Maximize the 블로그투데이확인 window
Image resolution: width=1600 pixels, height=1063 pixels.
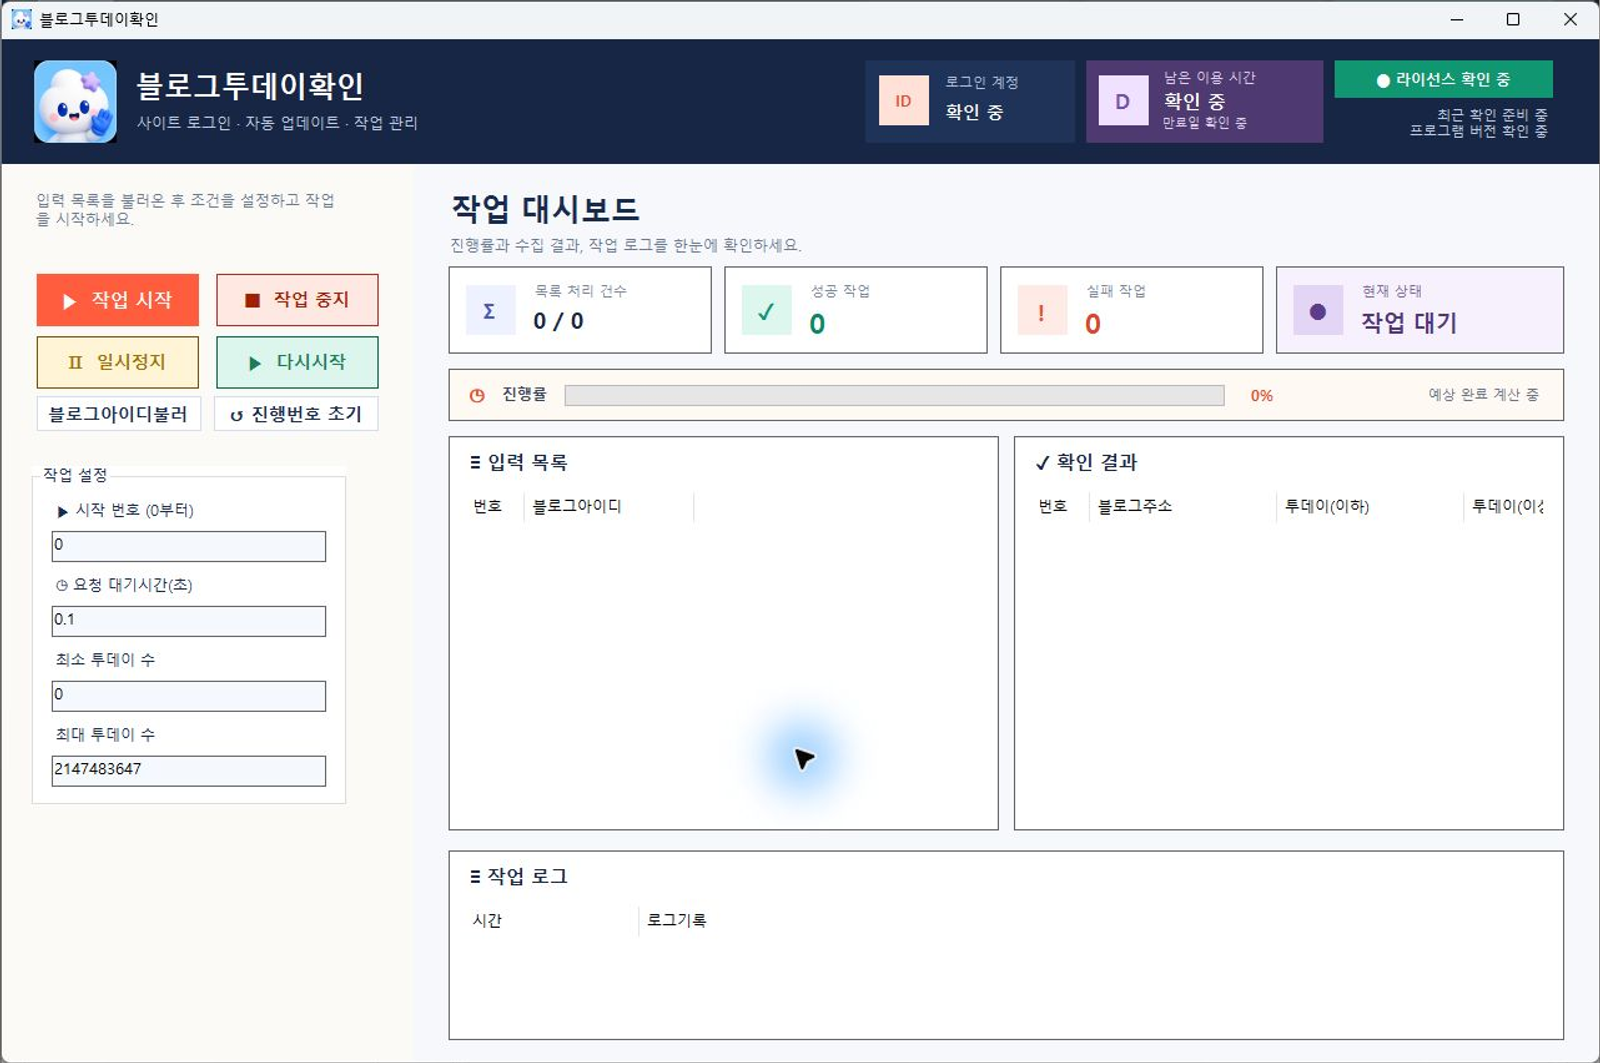point(1513,19)
